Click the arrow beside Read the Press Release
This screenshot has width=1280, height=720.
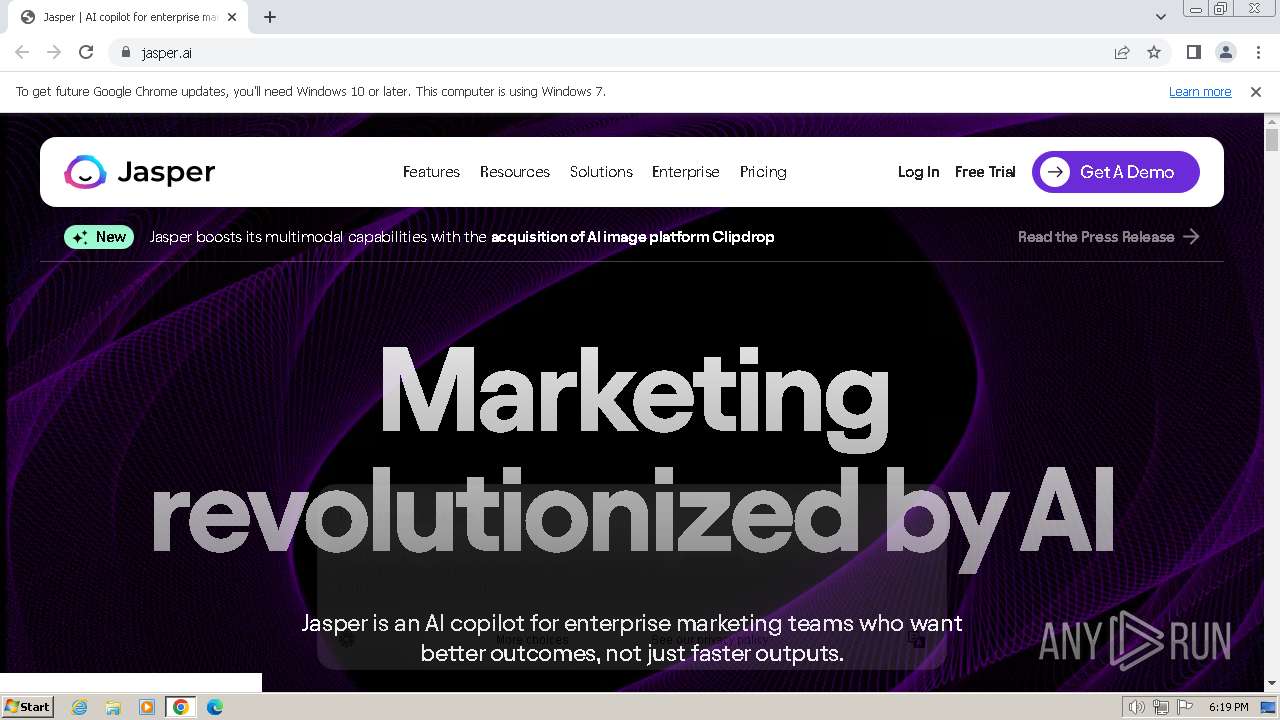coord(1191,237)
